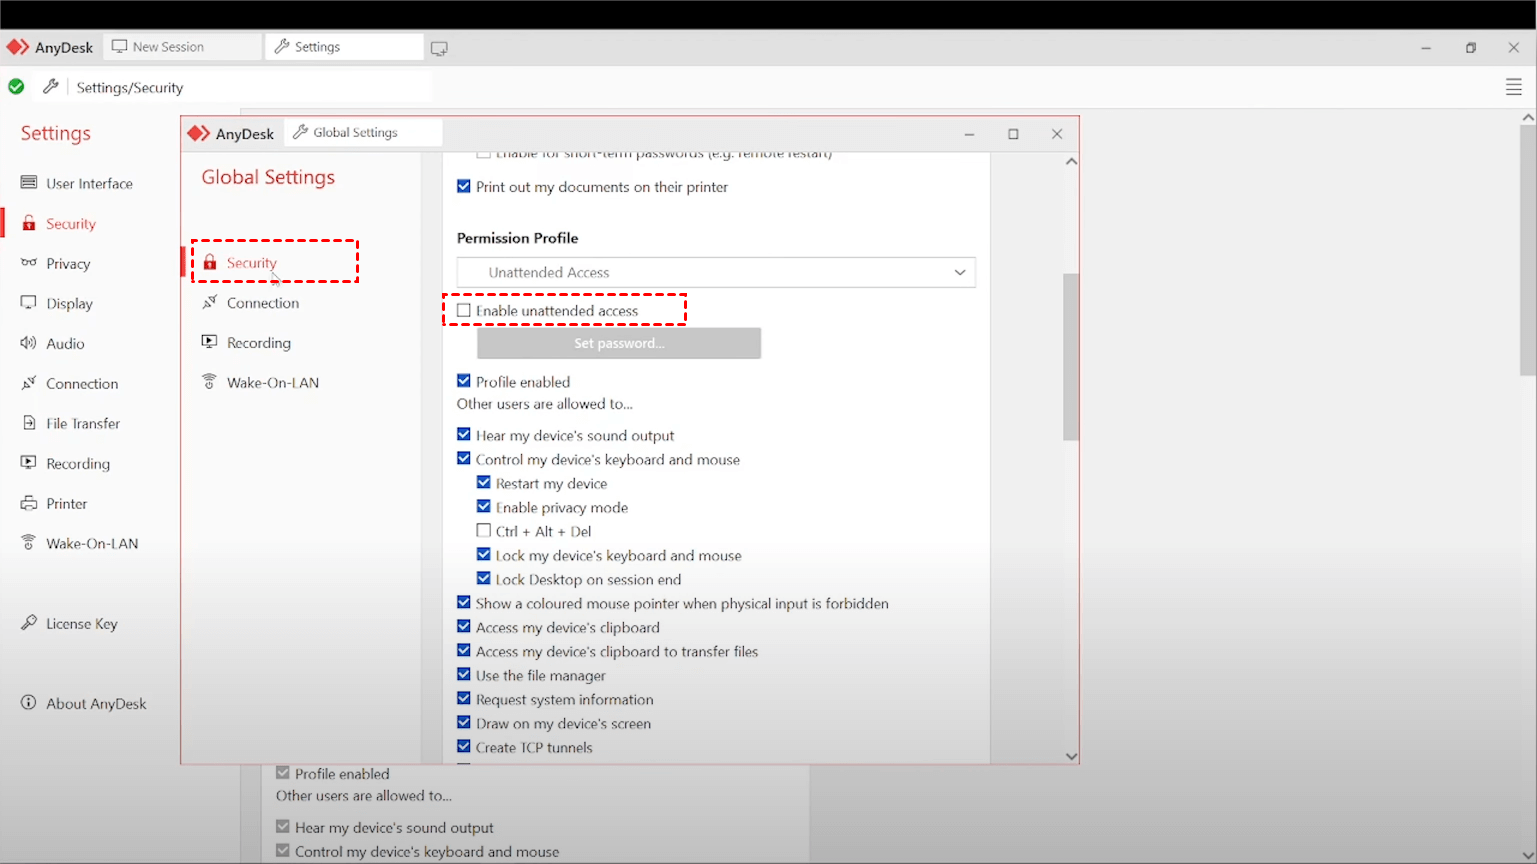
Task: Select the Global Settings tab
Action: point(355,133)
